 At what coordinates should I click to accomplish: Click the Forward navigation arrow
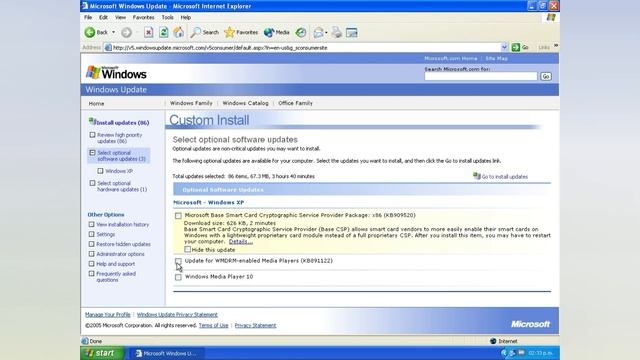point(127,32)
